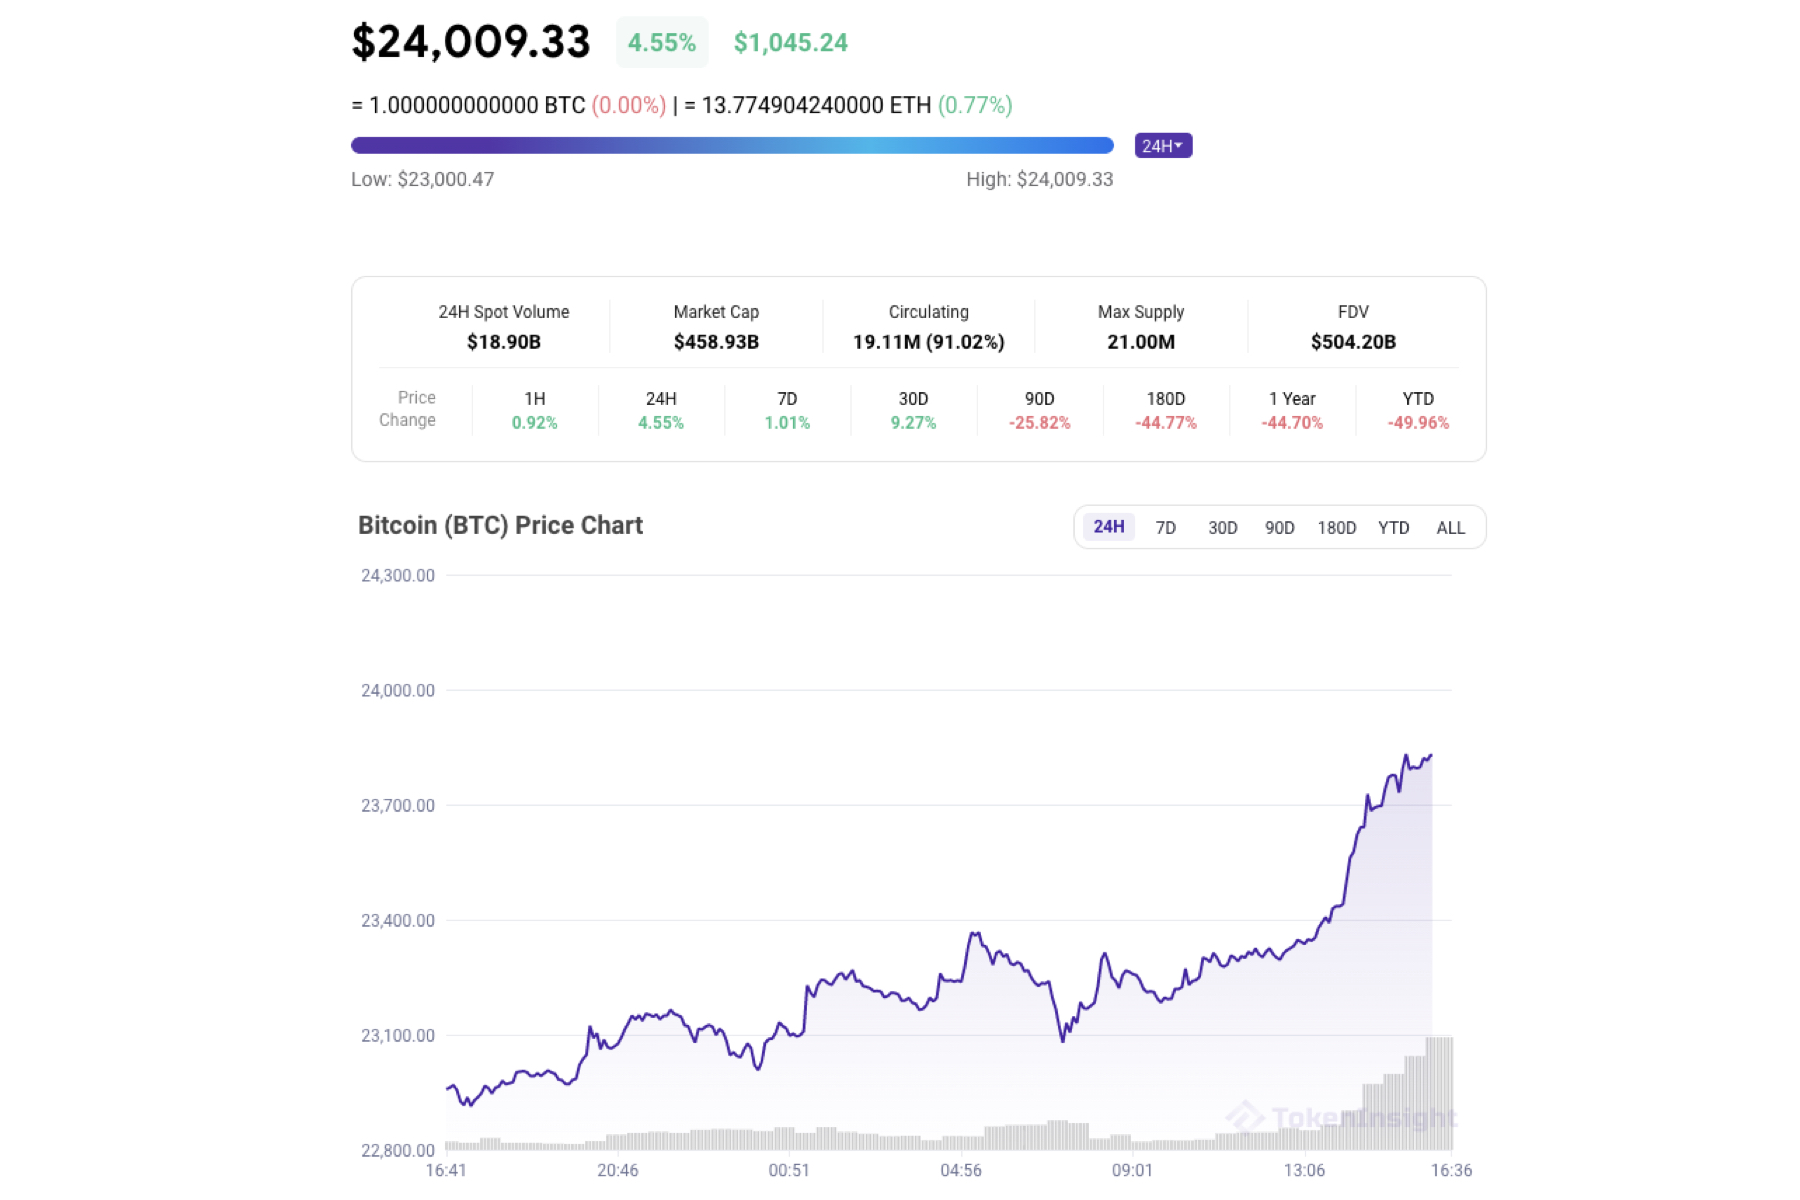Select the 90D chart range
Image resolution: width=1800 pixels, height=1200 pixels.
(x=1279, y=527)
